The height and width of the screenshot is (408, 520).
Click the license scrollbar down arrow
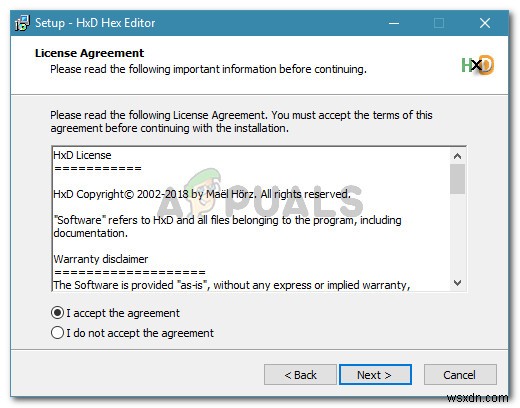457,283
